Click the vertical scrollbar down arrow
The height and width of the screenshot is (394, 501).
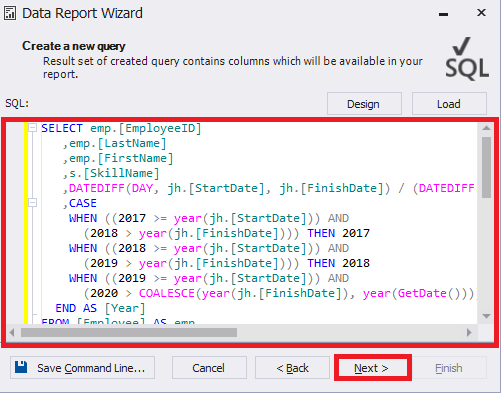click(x=486, y=316)
